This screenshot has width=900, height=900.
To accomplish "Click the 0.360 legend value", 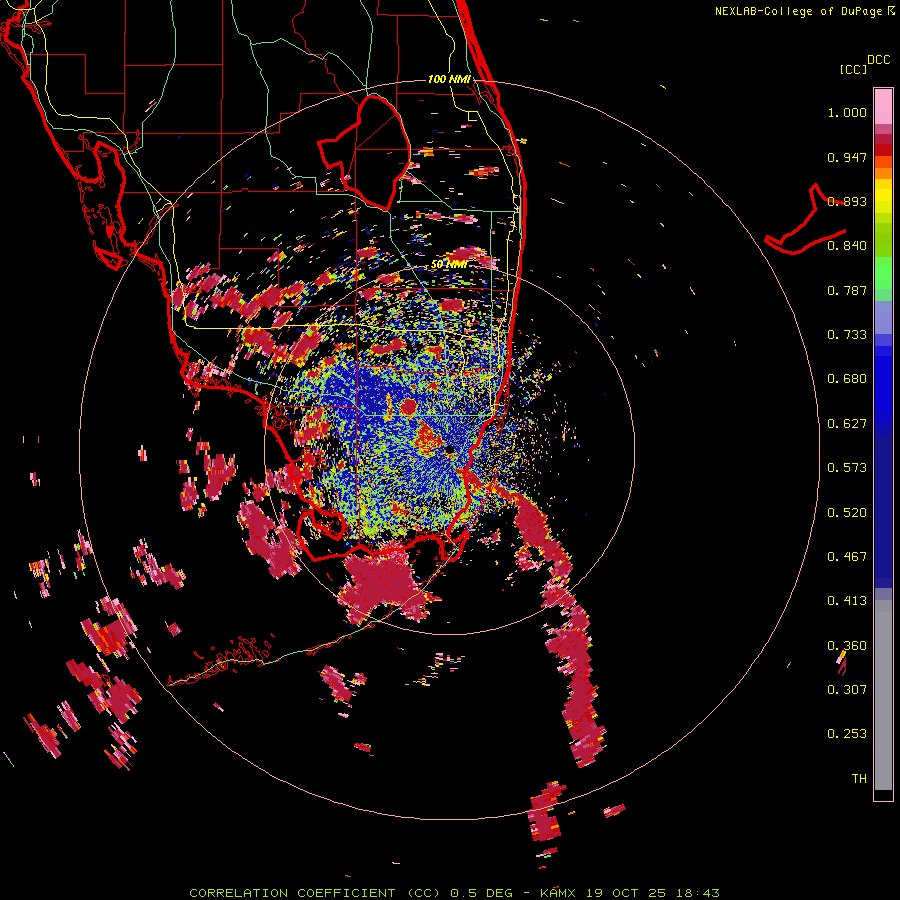I will coord(847,646).
